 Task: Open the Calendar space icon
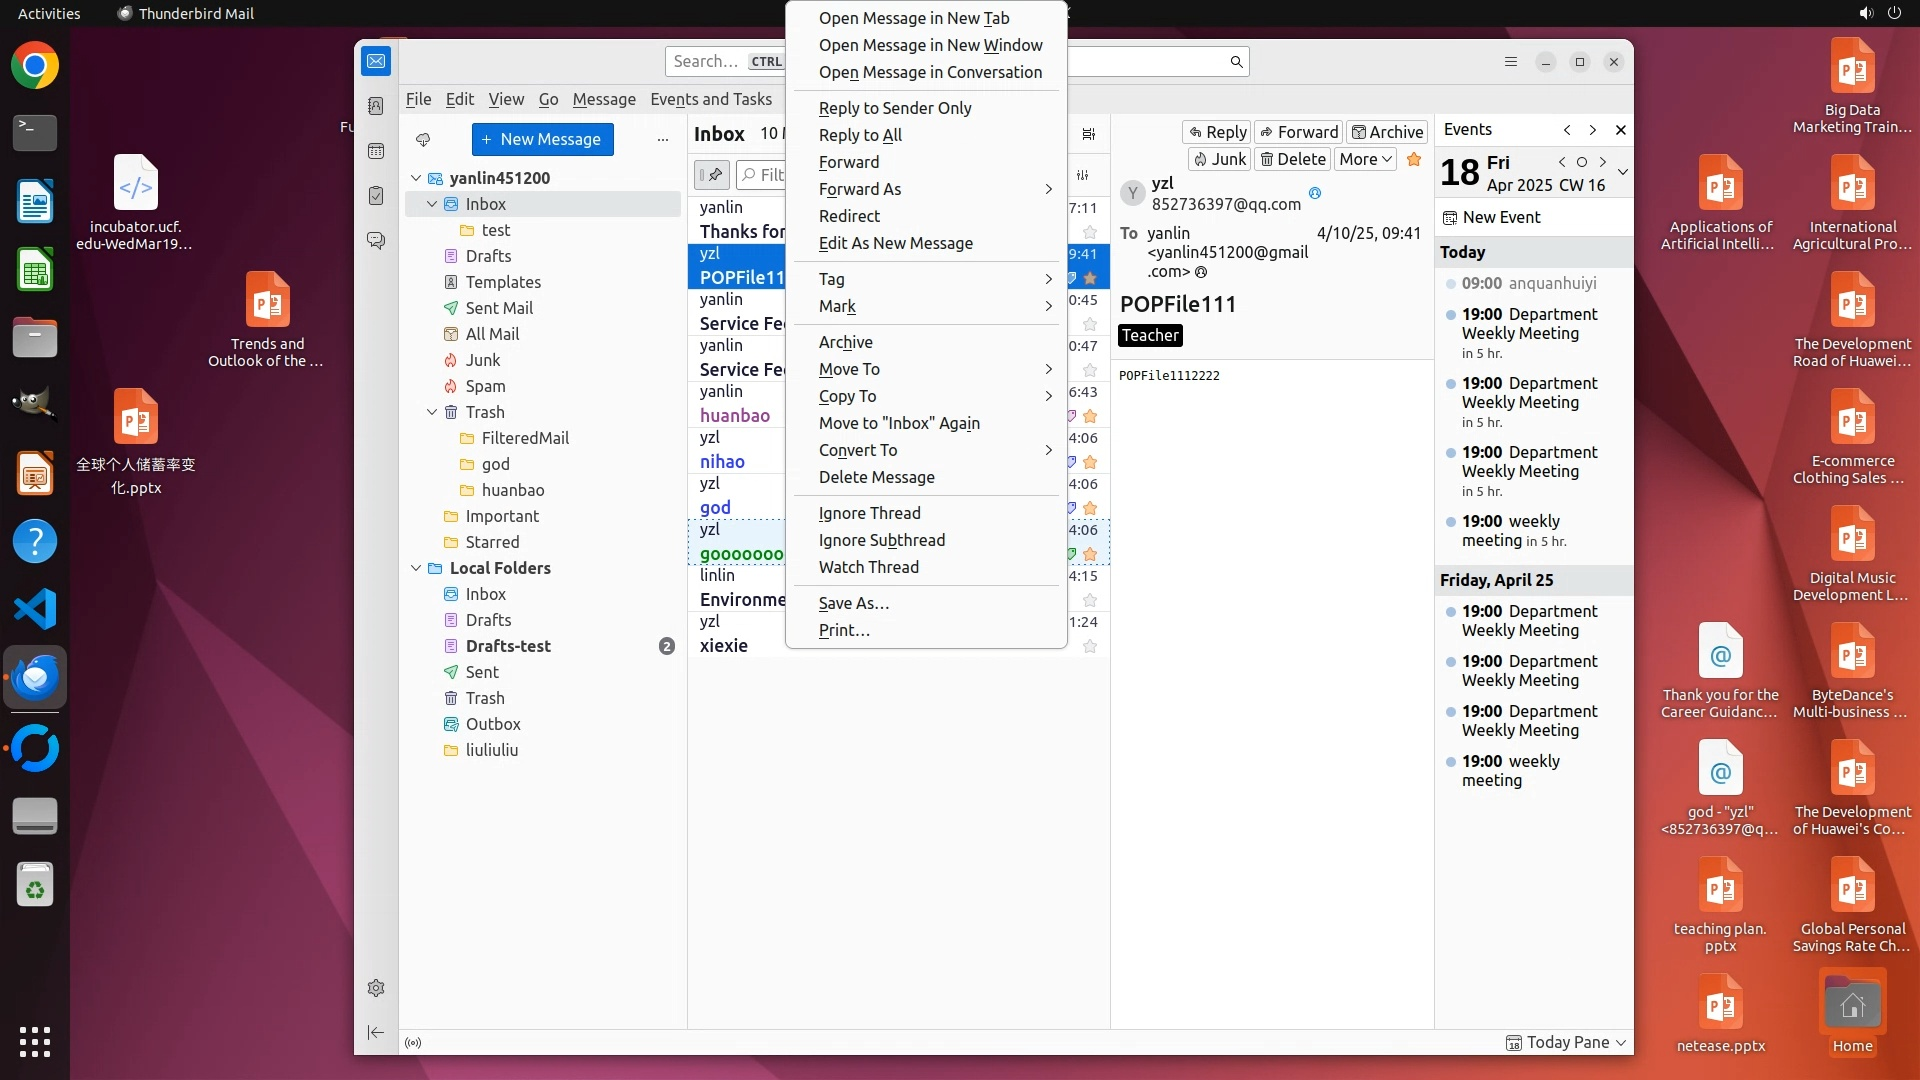tap(376, 151)
